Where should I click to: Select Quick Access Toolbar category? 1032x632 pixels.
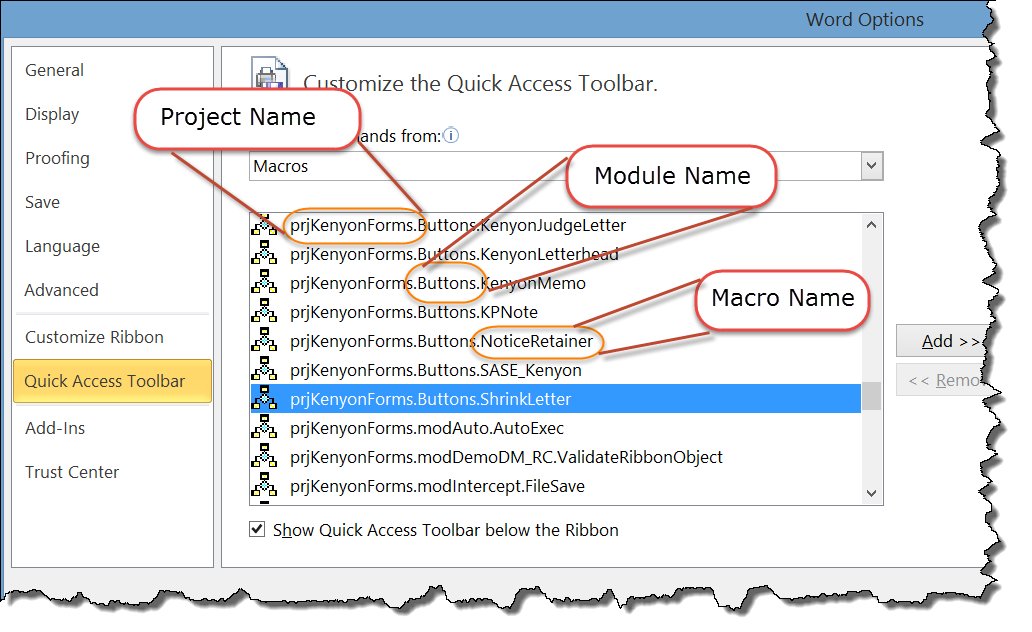[113, 381]
